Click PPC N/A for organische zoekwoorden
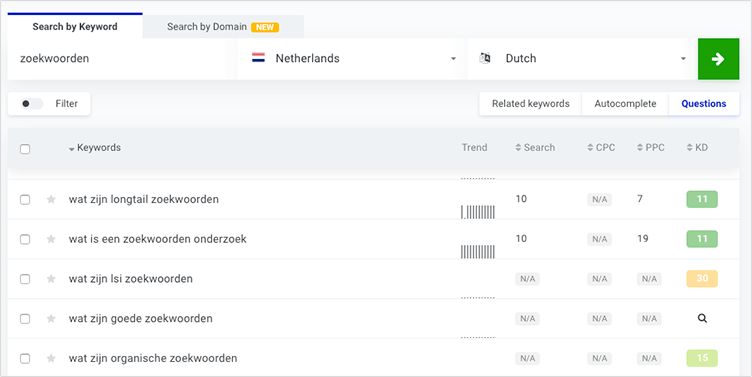 649,359
